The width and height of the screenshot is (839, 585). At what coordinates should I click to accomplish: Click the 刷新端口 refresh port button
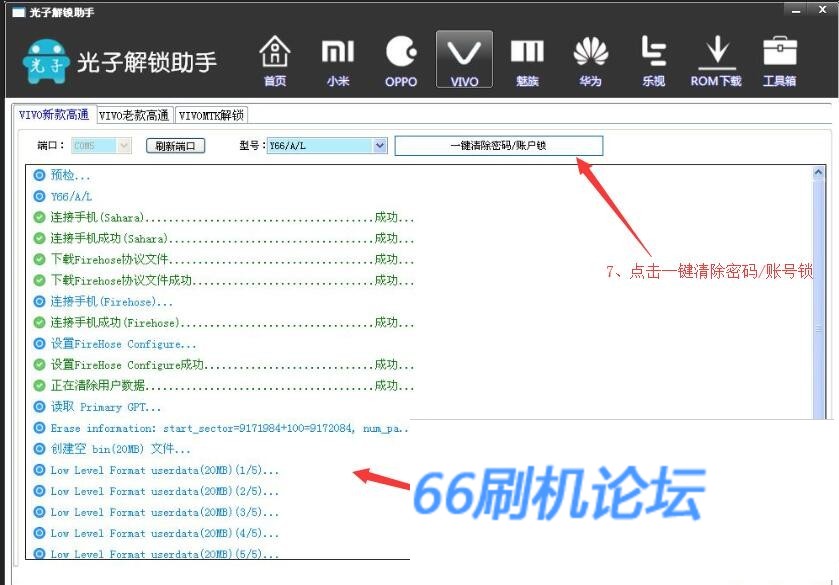pos(175,146)
